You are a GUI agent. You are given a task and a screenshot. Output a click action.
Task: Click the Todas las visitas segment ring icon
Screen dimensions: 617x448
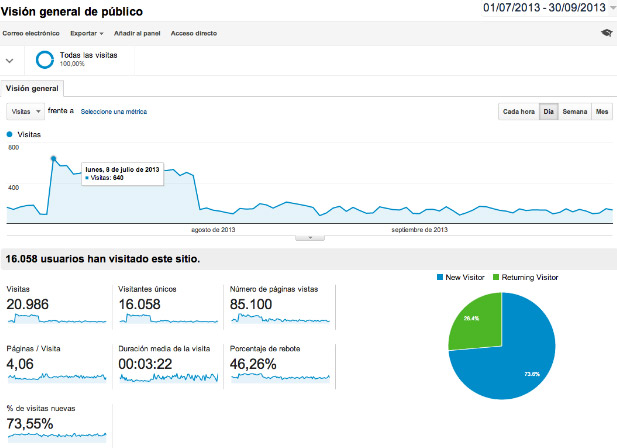(x=44, y=60)
